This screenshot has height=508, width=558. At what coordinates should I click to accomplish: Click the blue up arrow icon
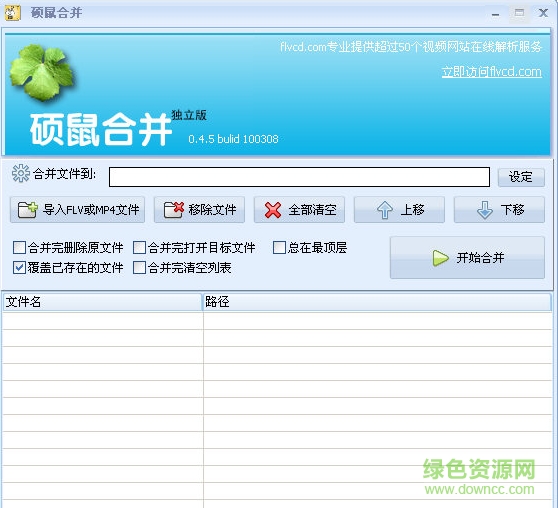[x=385, y=210]
